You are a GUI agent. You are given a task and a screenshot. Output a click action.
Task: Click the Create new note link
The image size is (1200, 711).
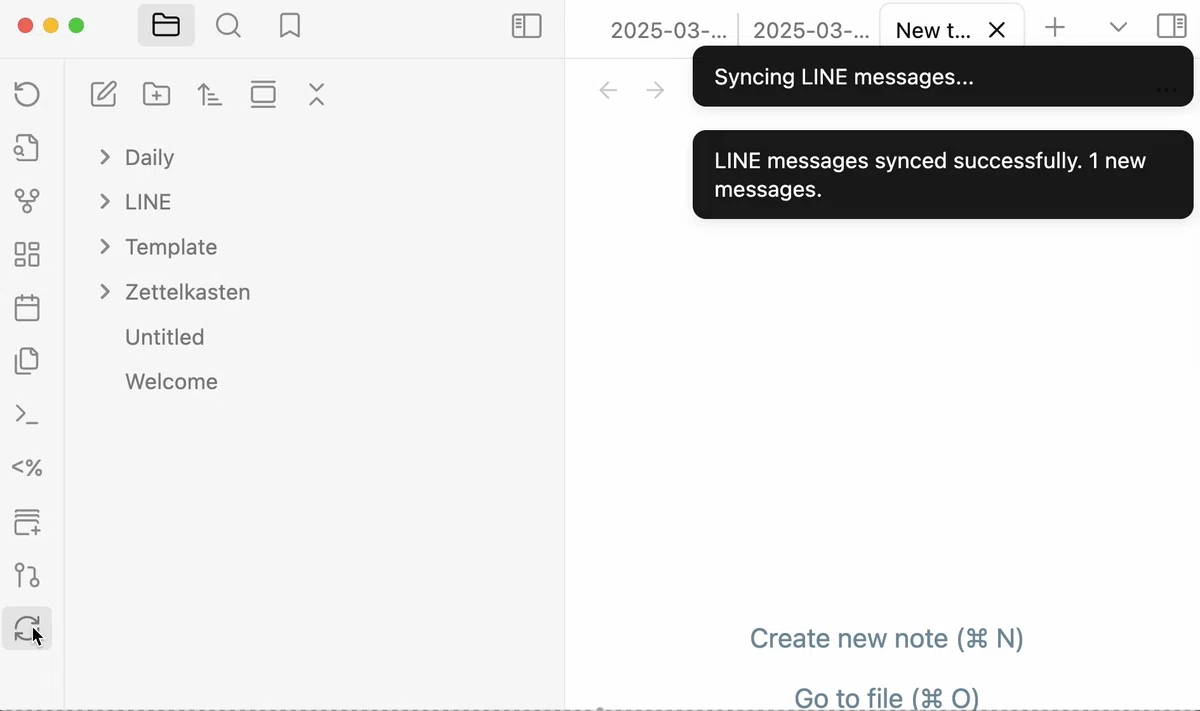(x=887, y=638)
